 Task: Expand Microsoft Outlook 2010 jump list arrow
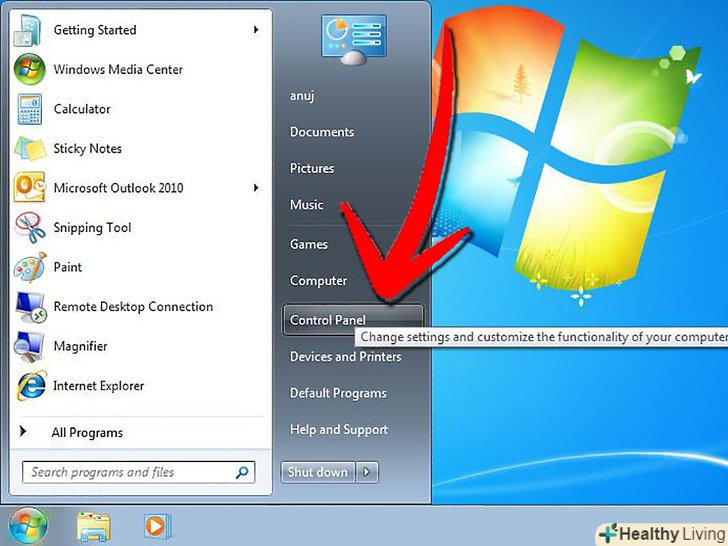pyautogui.click(x=256, y=188)
